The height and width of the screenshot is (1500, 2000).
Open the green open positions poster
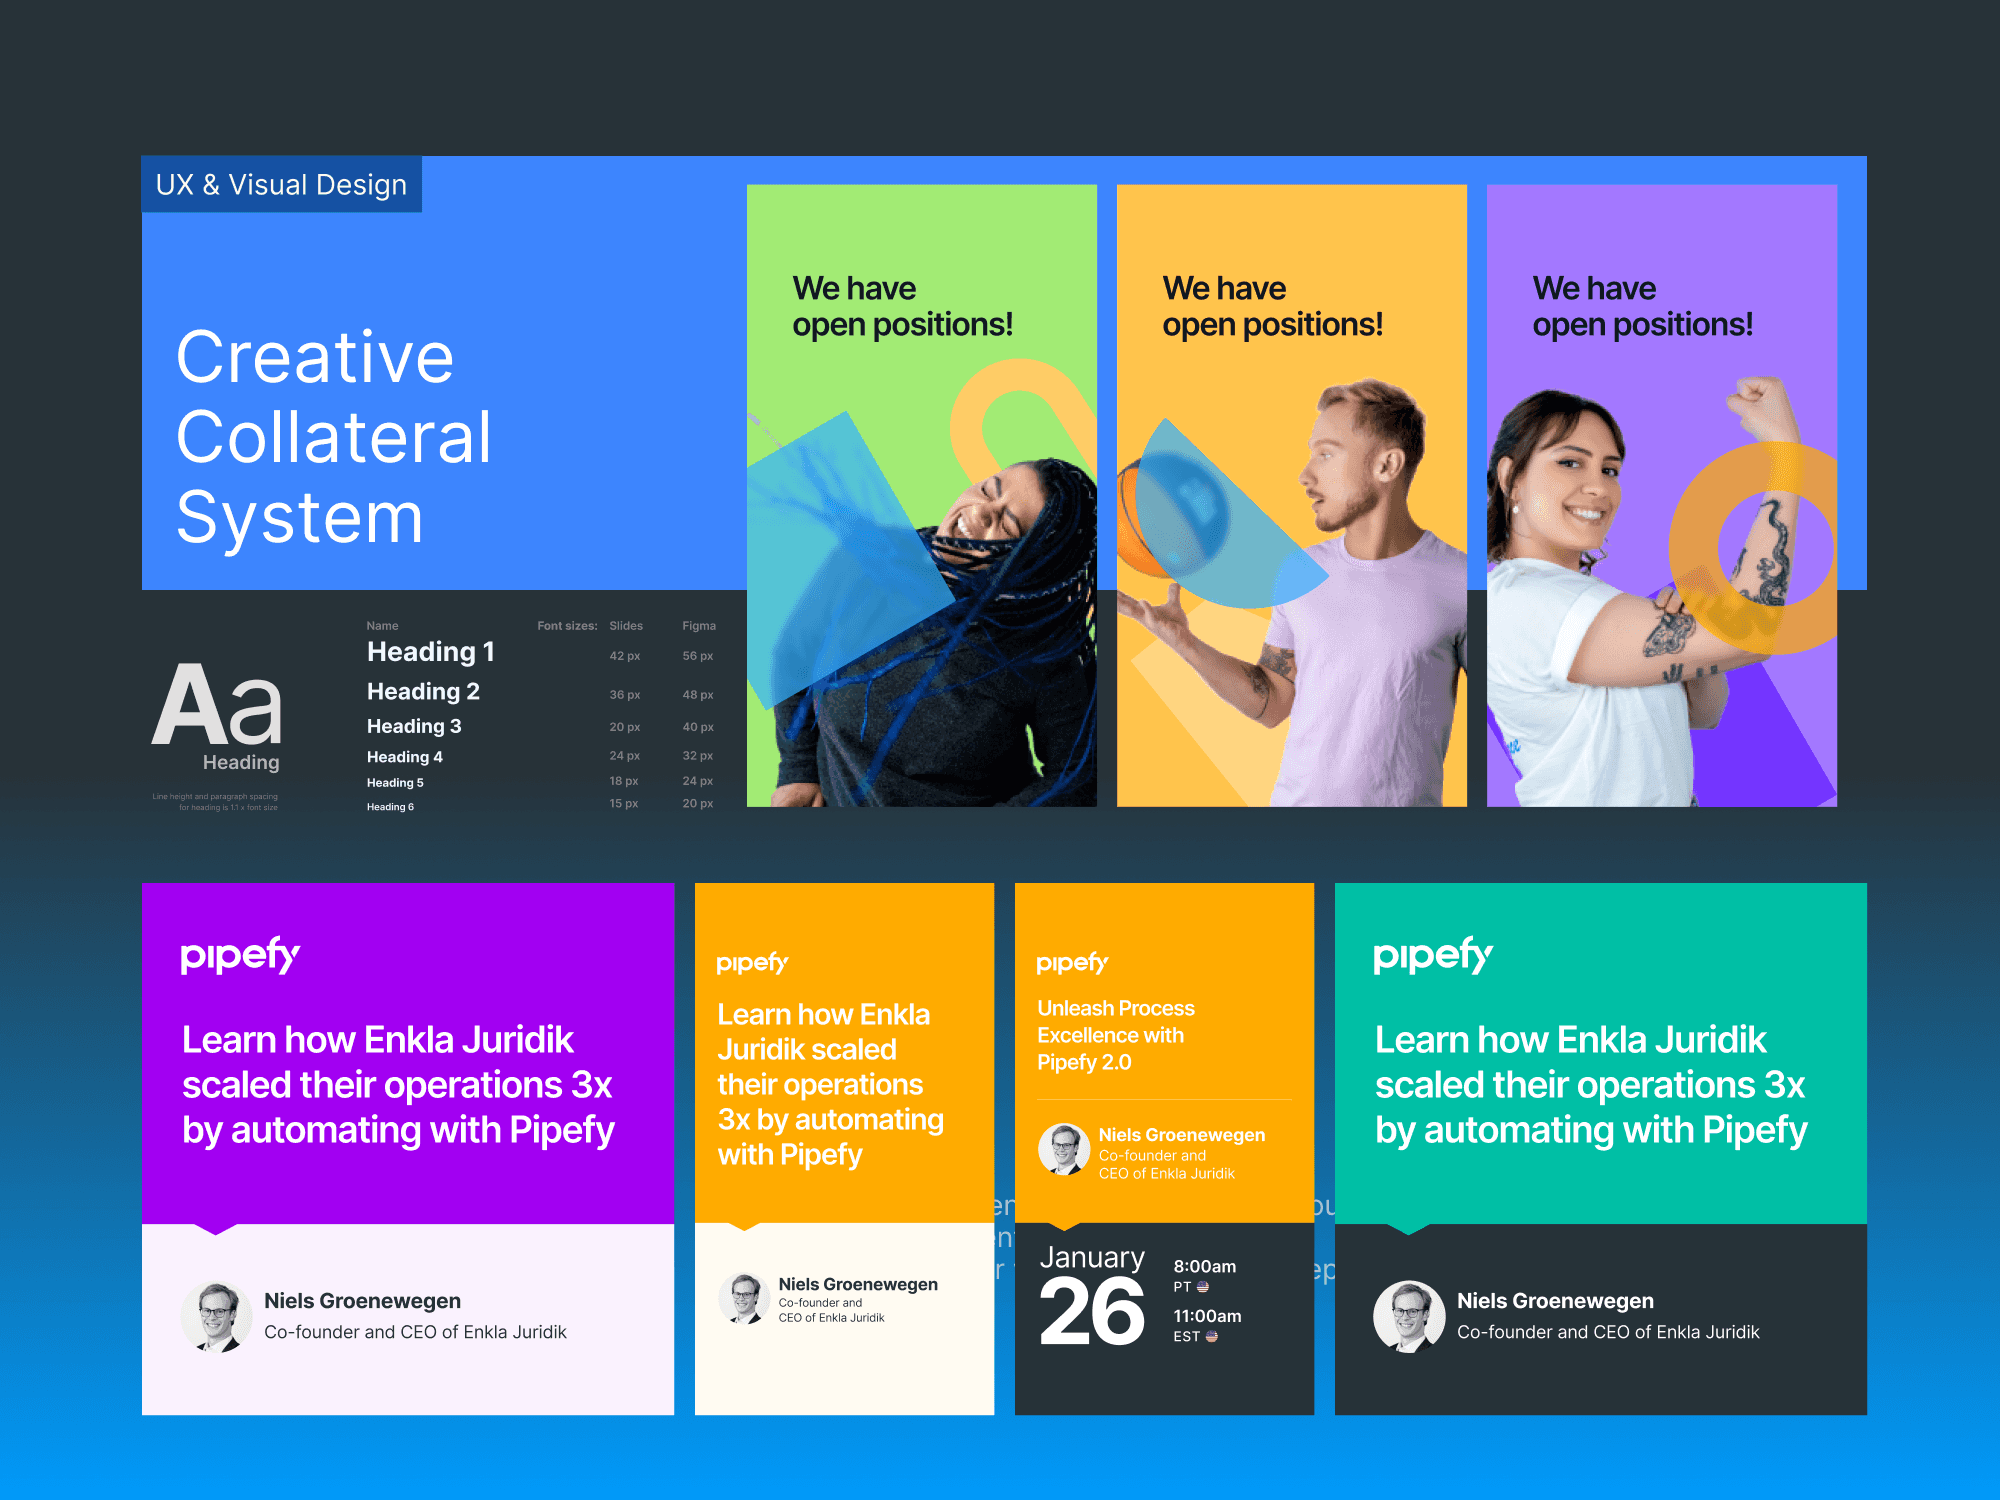921,495
